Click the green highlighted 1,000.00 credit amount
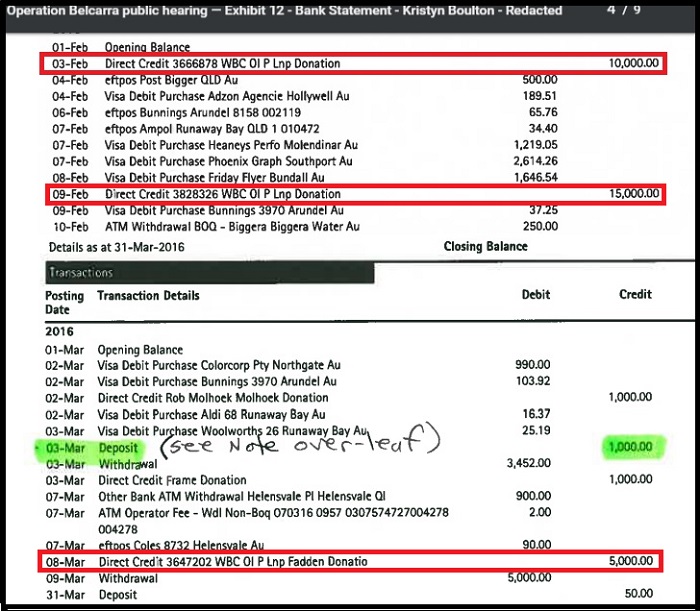This screenshot has width=700, height=611. [x=632, y=447]
